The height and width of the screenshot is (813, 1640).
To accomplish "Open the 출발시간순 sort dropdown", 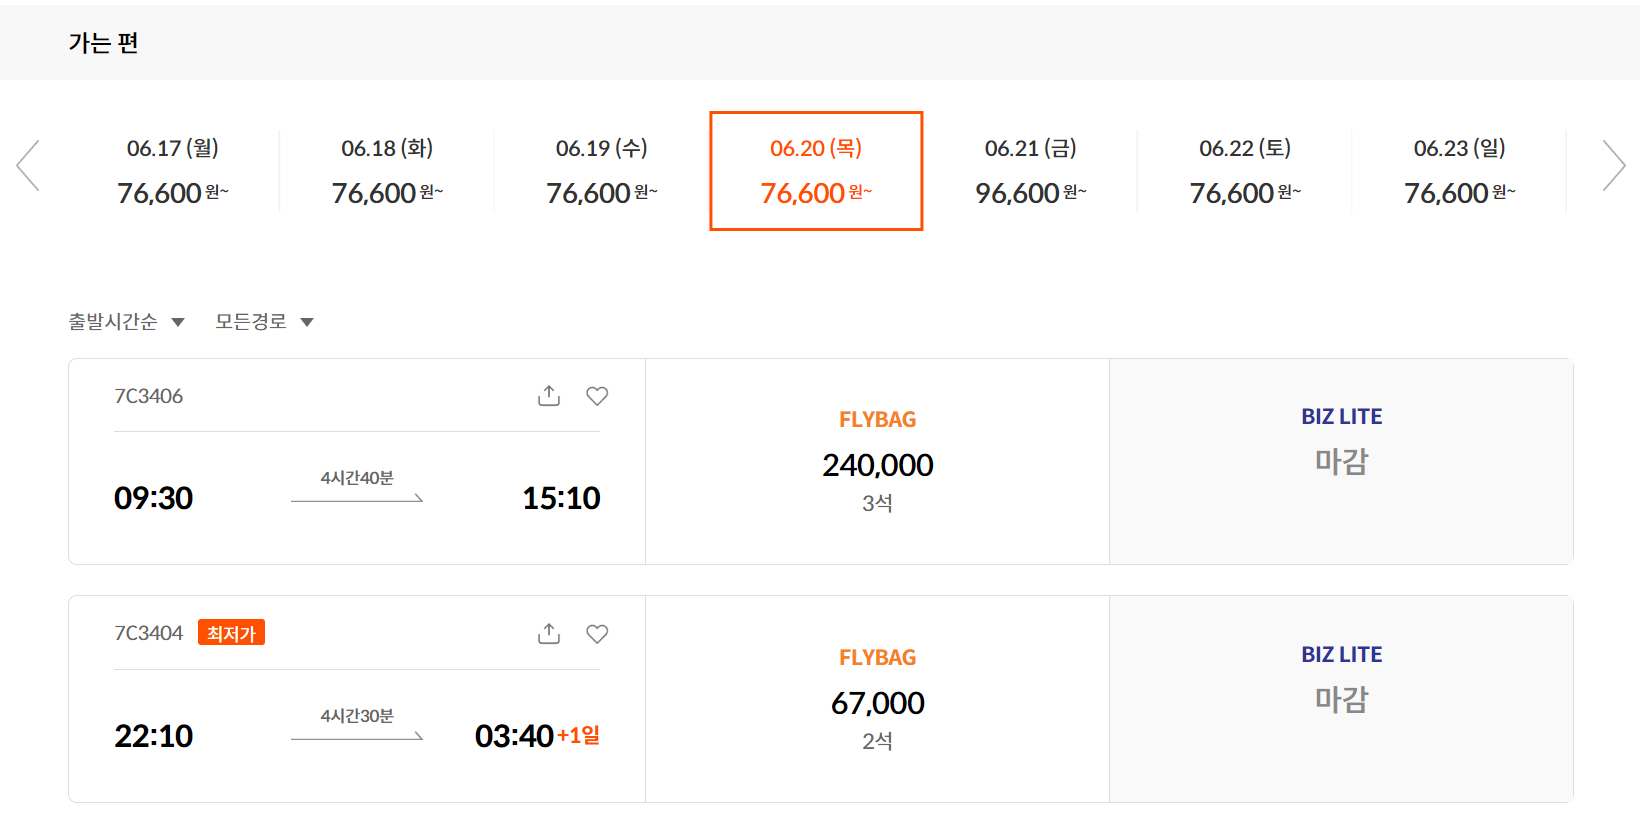I will 126,322.
